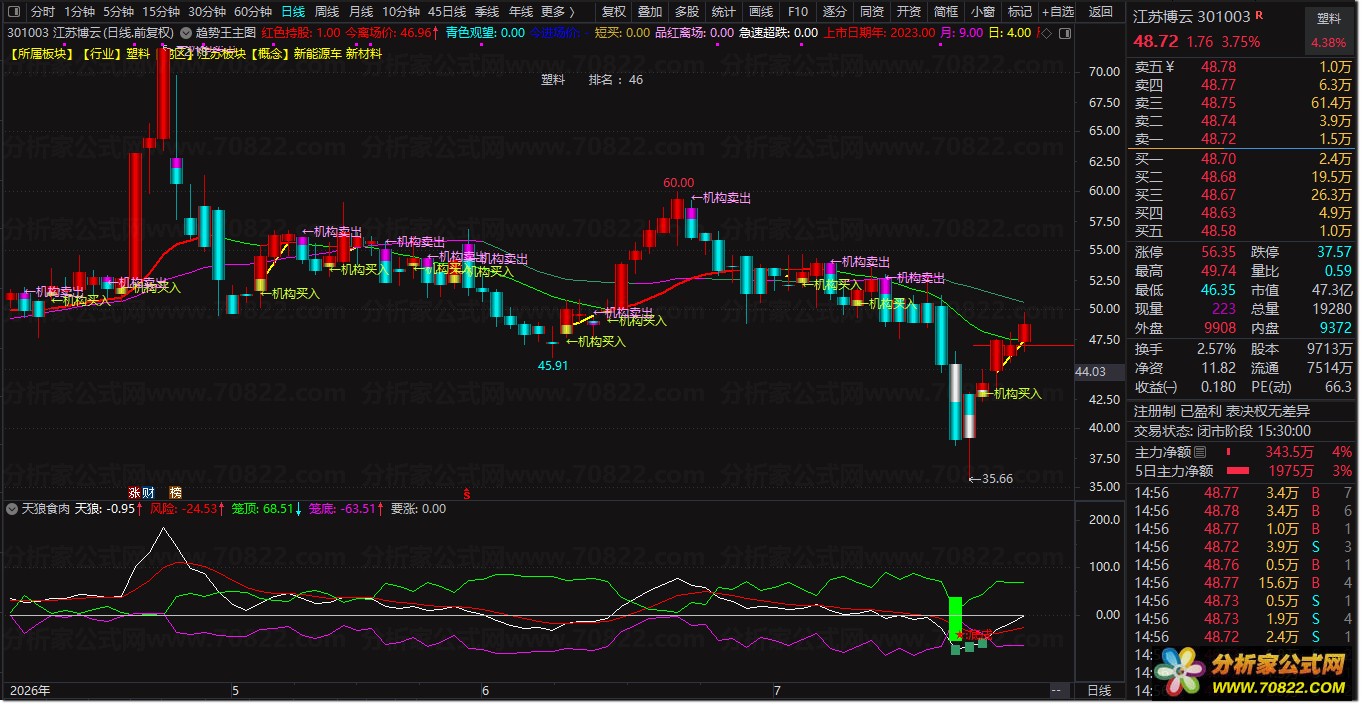The height and width of the screenshot is (704, 1362).
Task: Click the 多股 multi-stock button
Action: point(687,12)
